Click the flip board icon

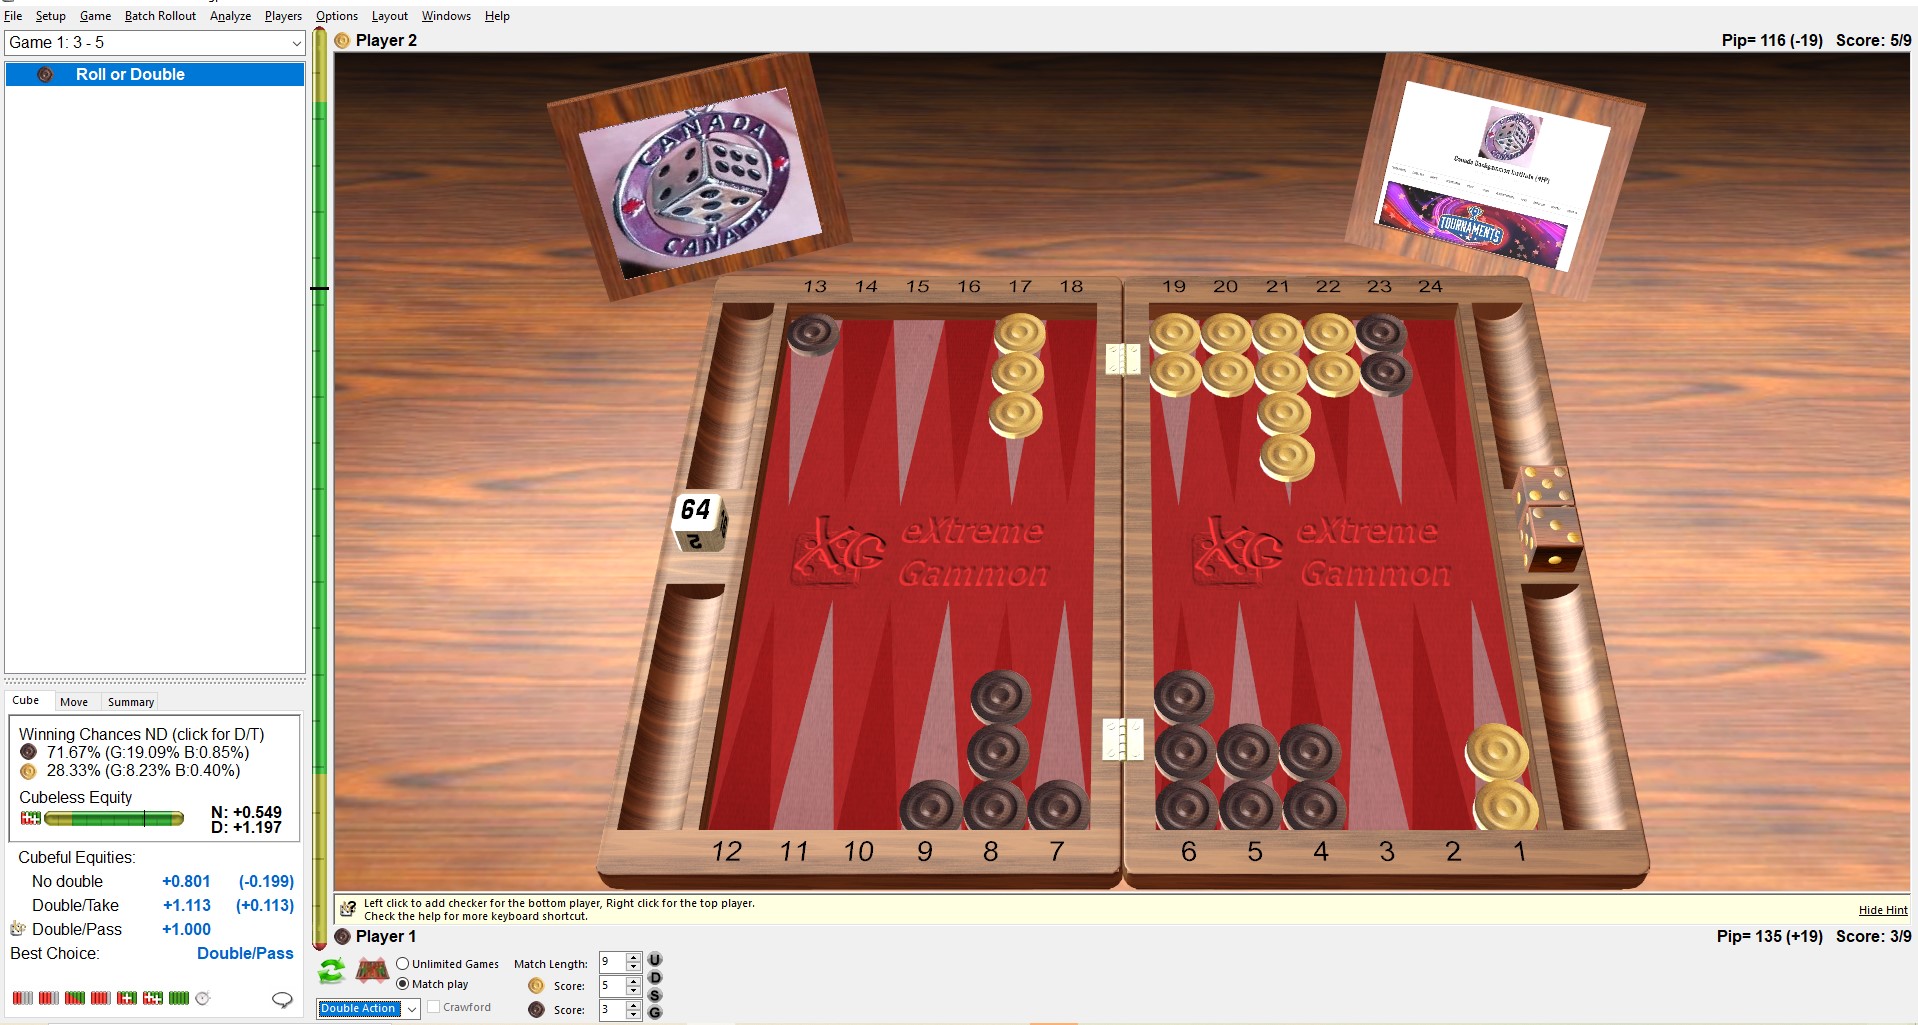coord(372,970)
